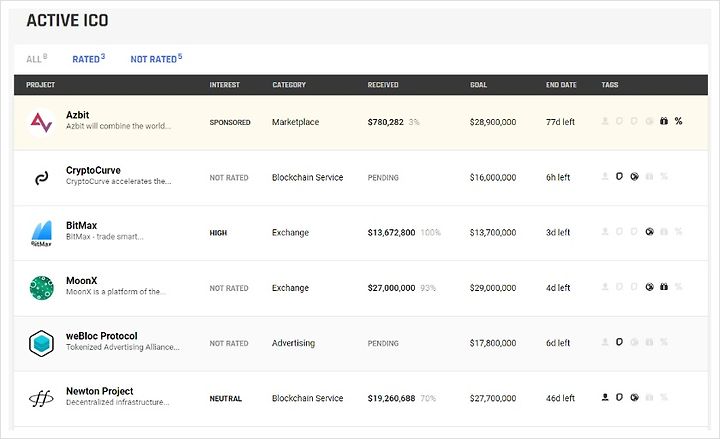The image size is (720, 439).
Task: Click the HIGH interest label for BitMax
Action: click(x=218, y=233)
